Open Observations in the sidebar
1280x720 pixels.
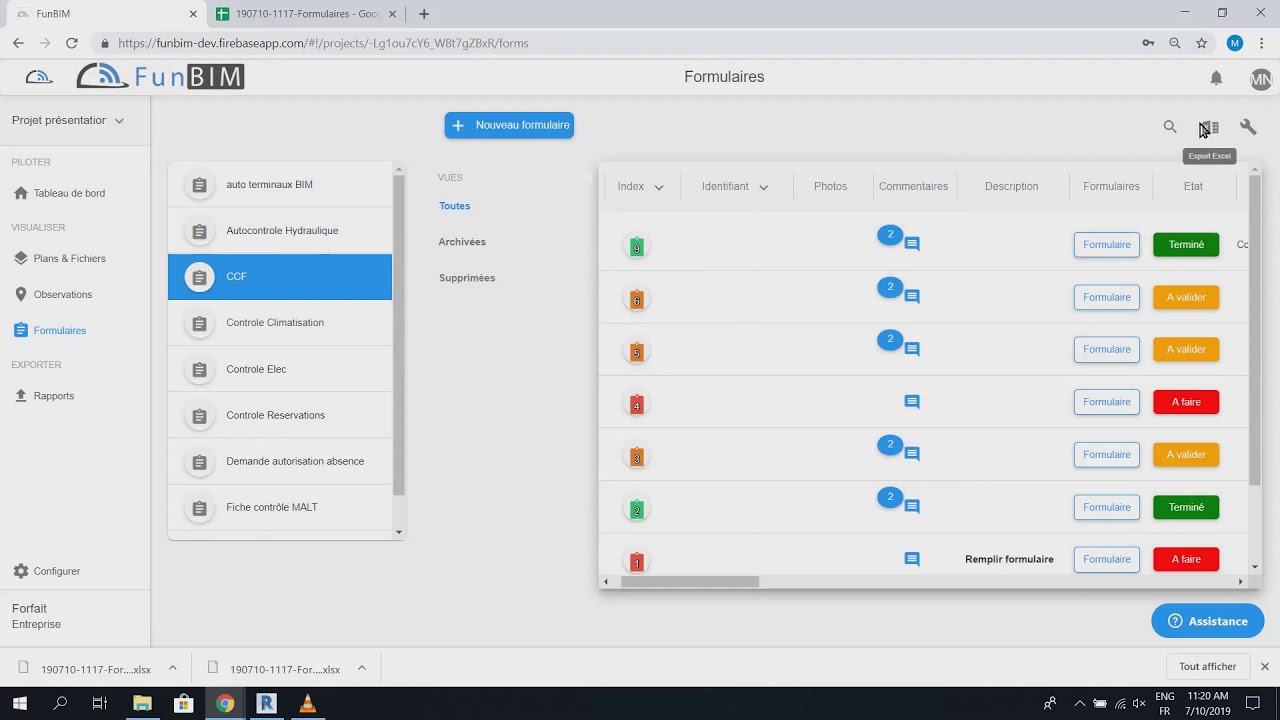tap(62, 294)
